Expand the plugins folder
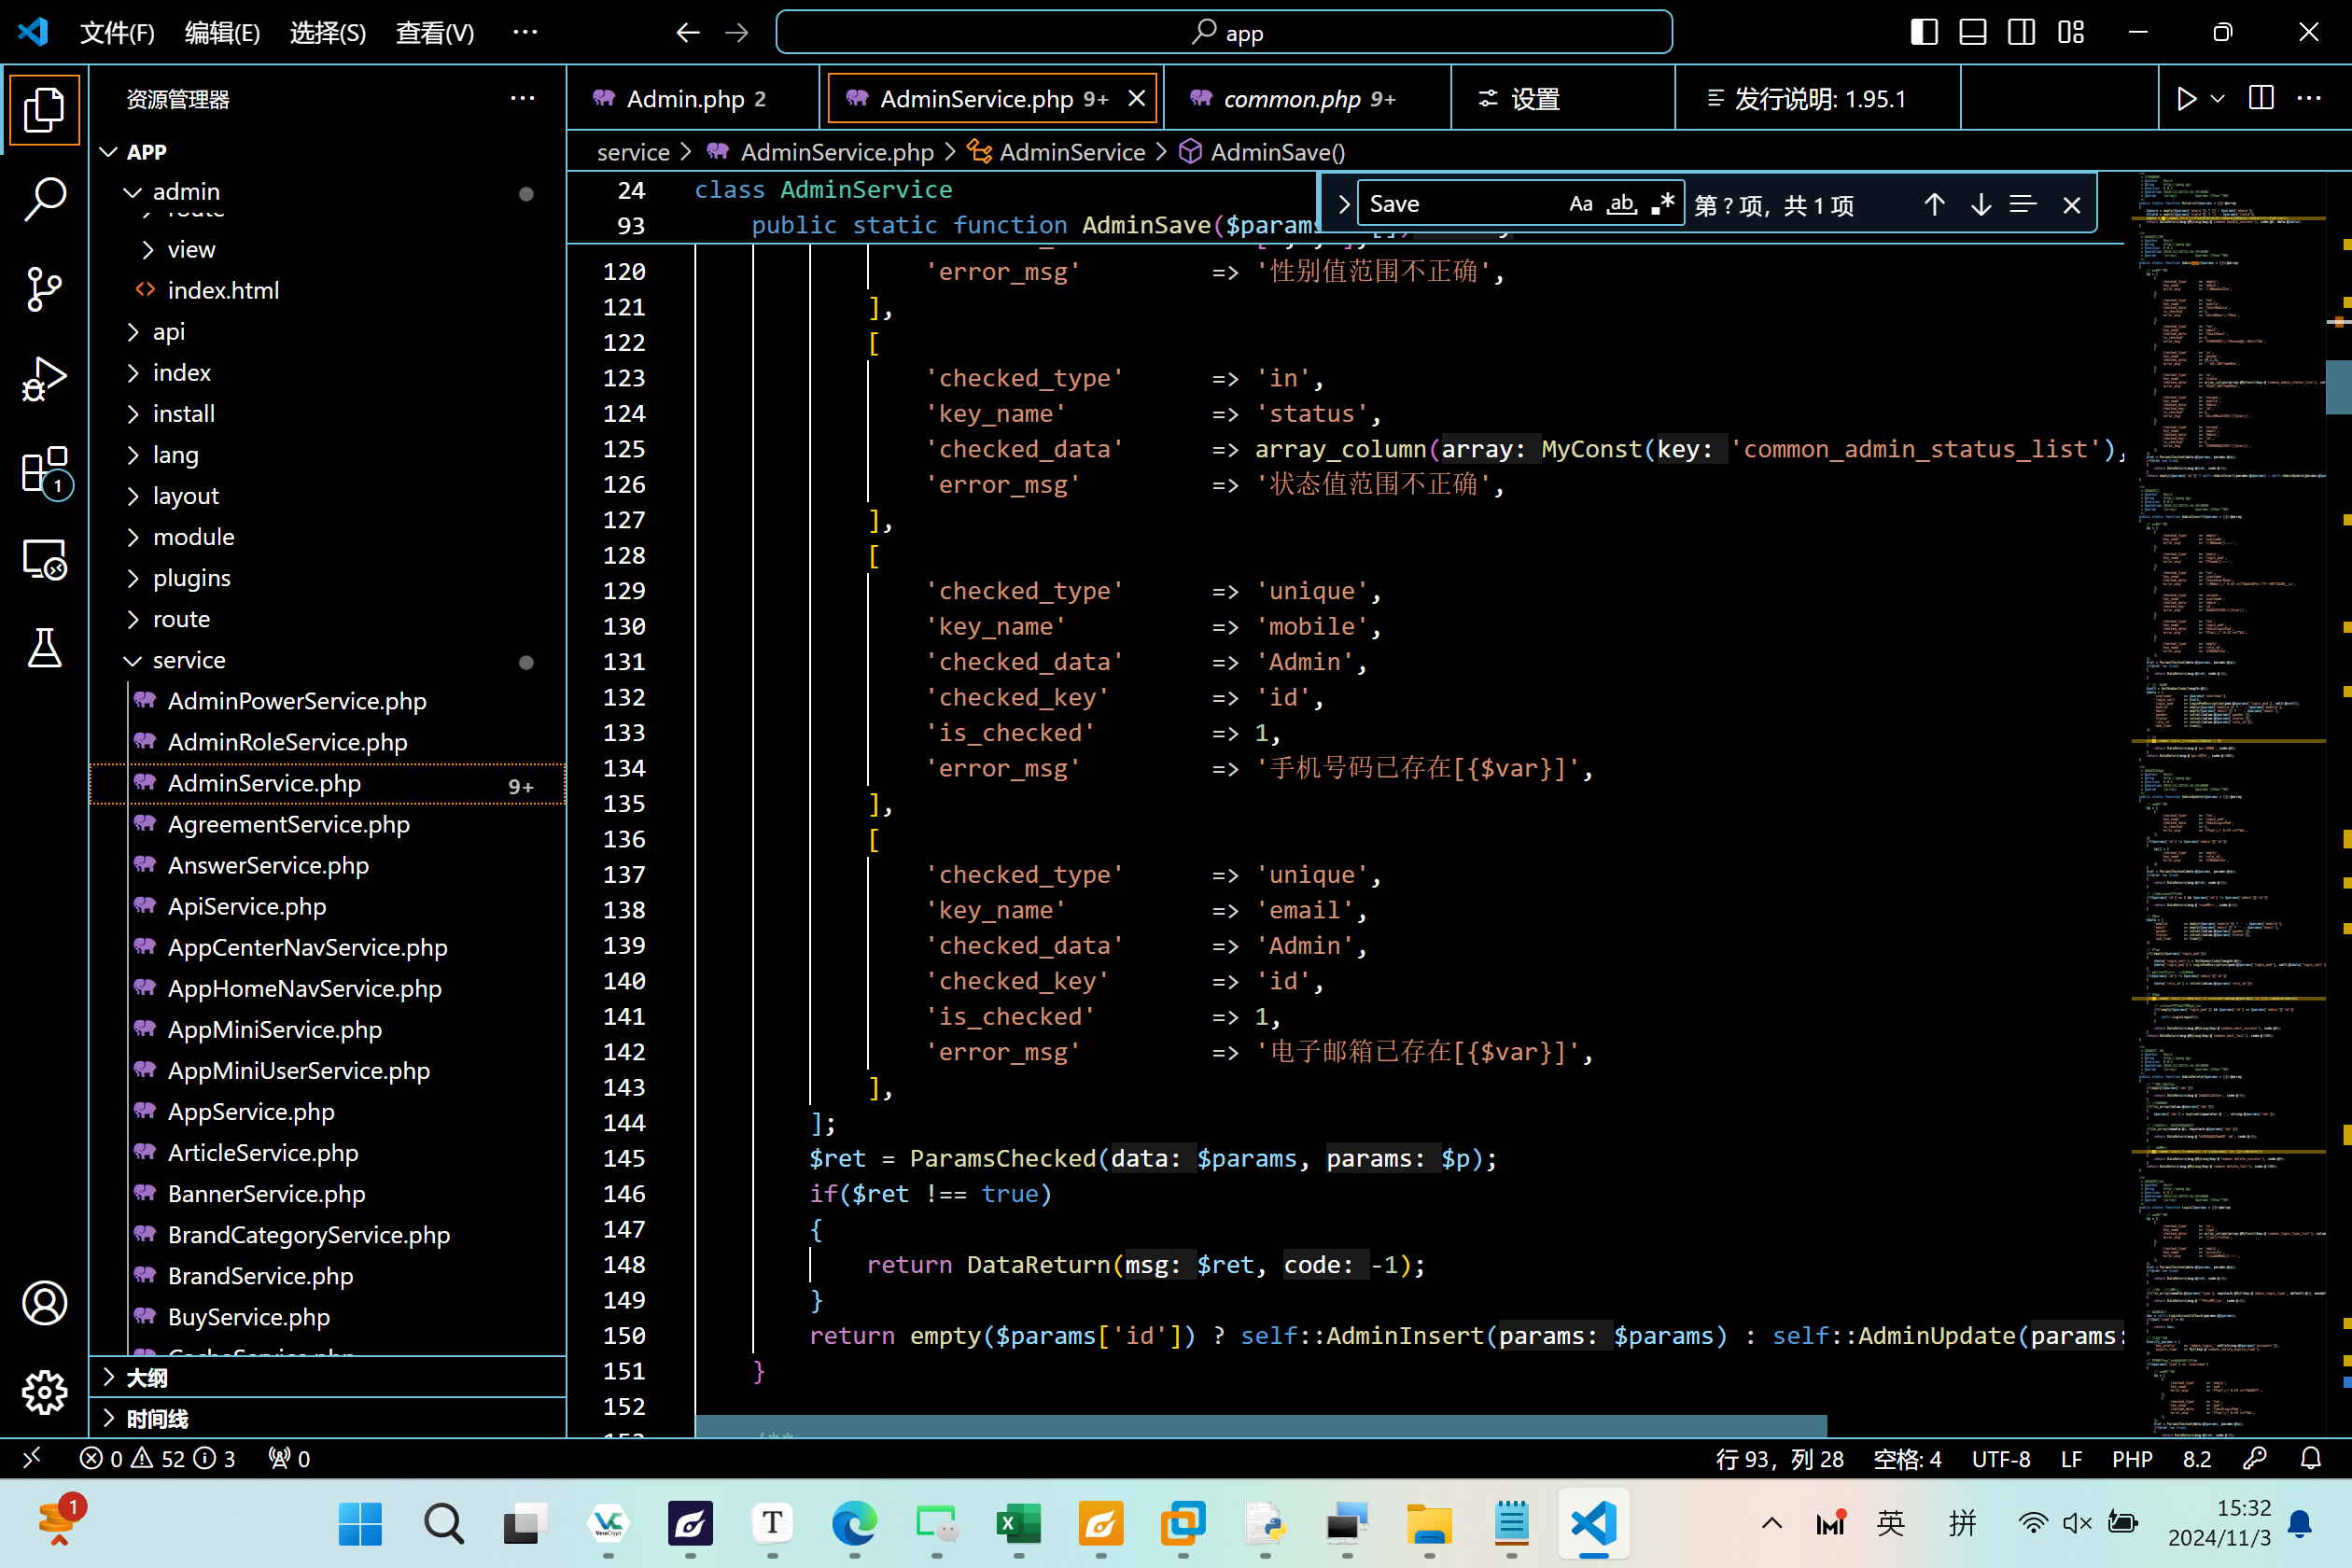Viewport: 2352px width, 1568px height. point(327,578)
